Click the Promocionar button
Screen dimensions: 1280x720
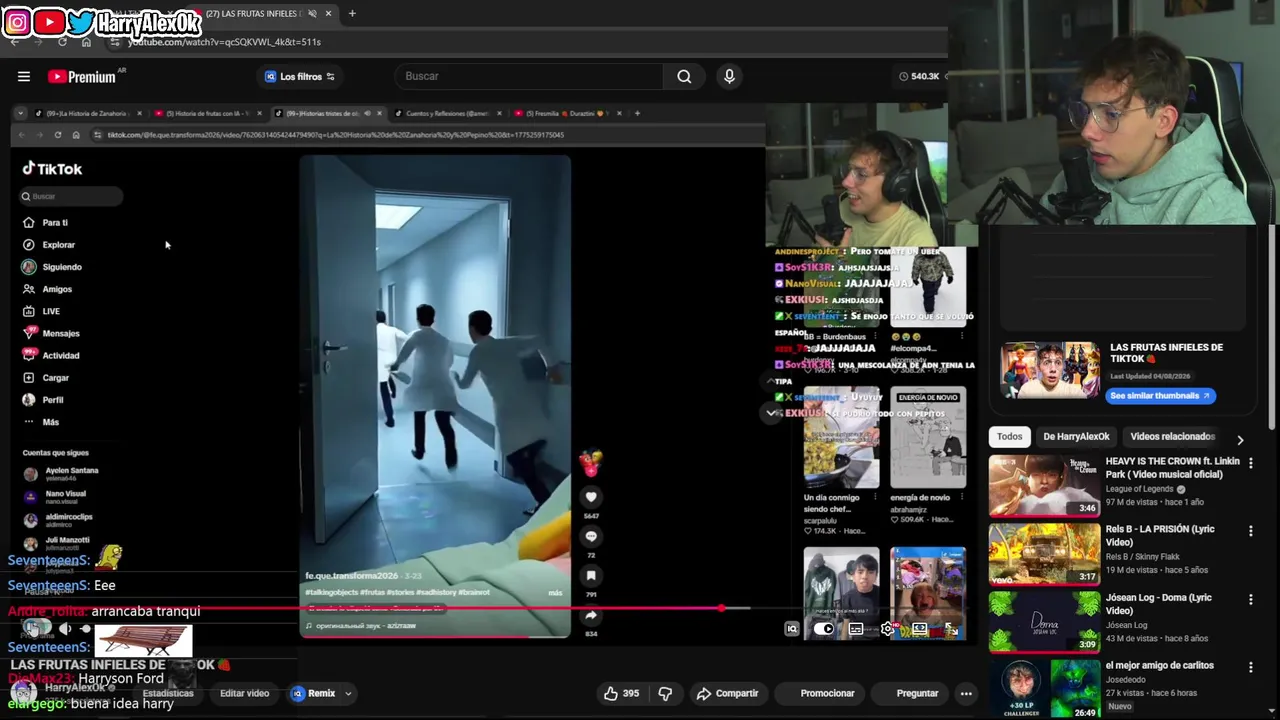pos(827,693)
